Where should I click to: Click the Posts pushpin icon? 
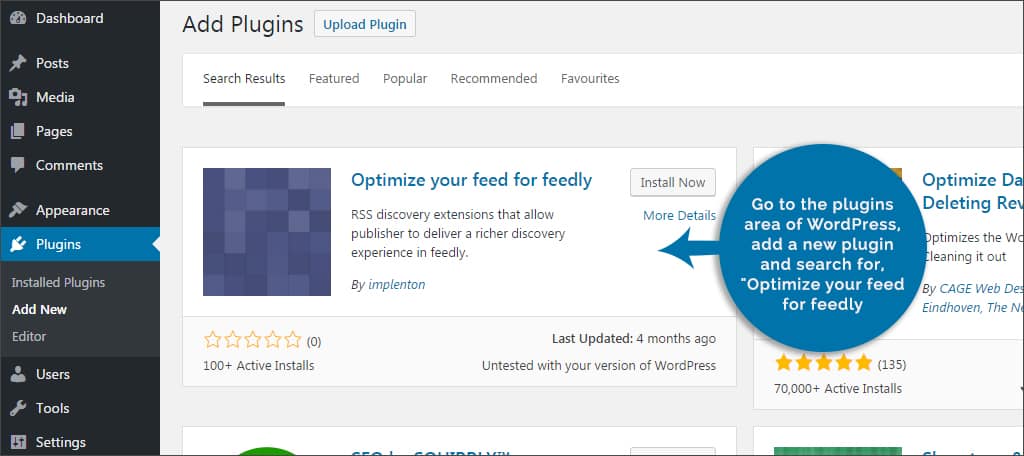pyautogui.click(x=18, y=63)
